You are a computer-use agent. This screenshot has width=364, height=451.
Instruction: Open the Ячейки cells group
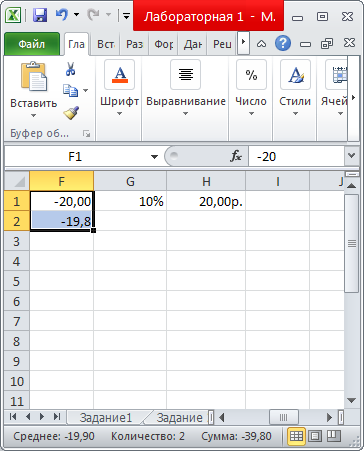click(x=334, y=88)
